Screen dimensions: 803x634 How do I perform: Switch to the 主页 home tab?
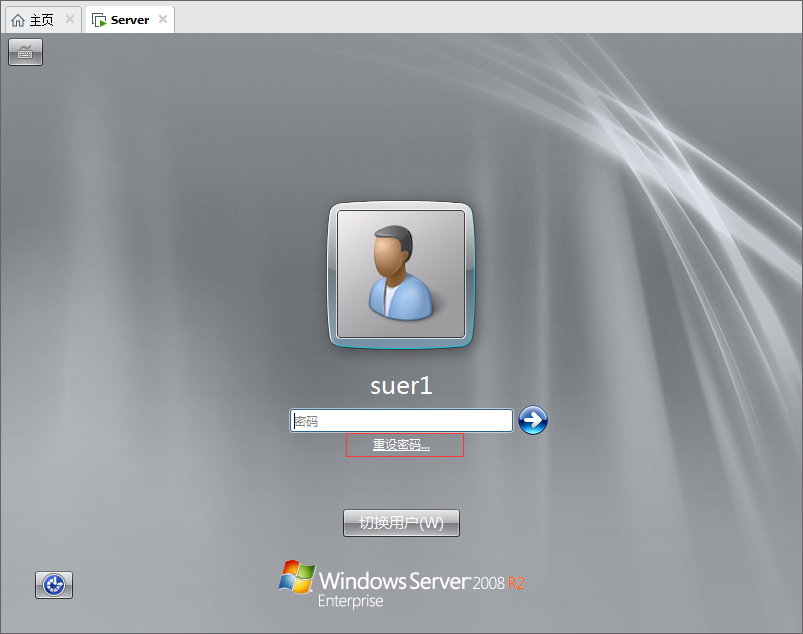coord(41,20)
